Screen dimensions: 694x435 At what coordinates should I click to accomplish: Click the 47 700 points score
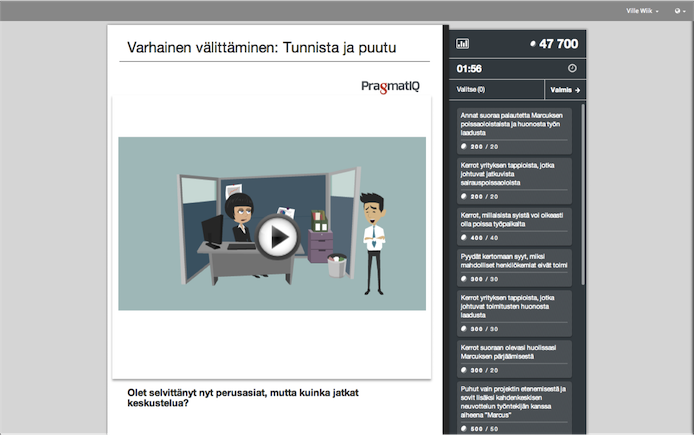click(x=558, y=44)
